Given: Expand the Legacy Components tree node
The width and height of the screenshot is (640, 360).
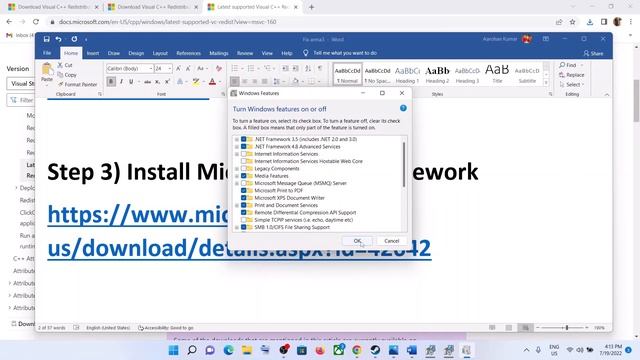Looking at the screenshot, I should tap(237, 169).
